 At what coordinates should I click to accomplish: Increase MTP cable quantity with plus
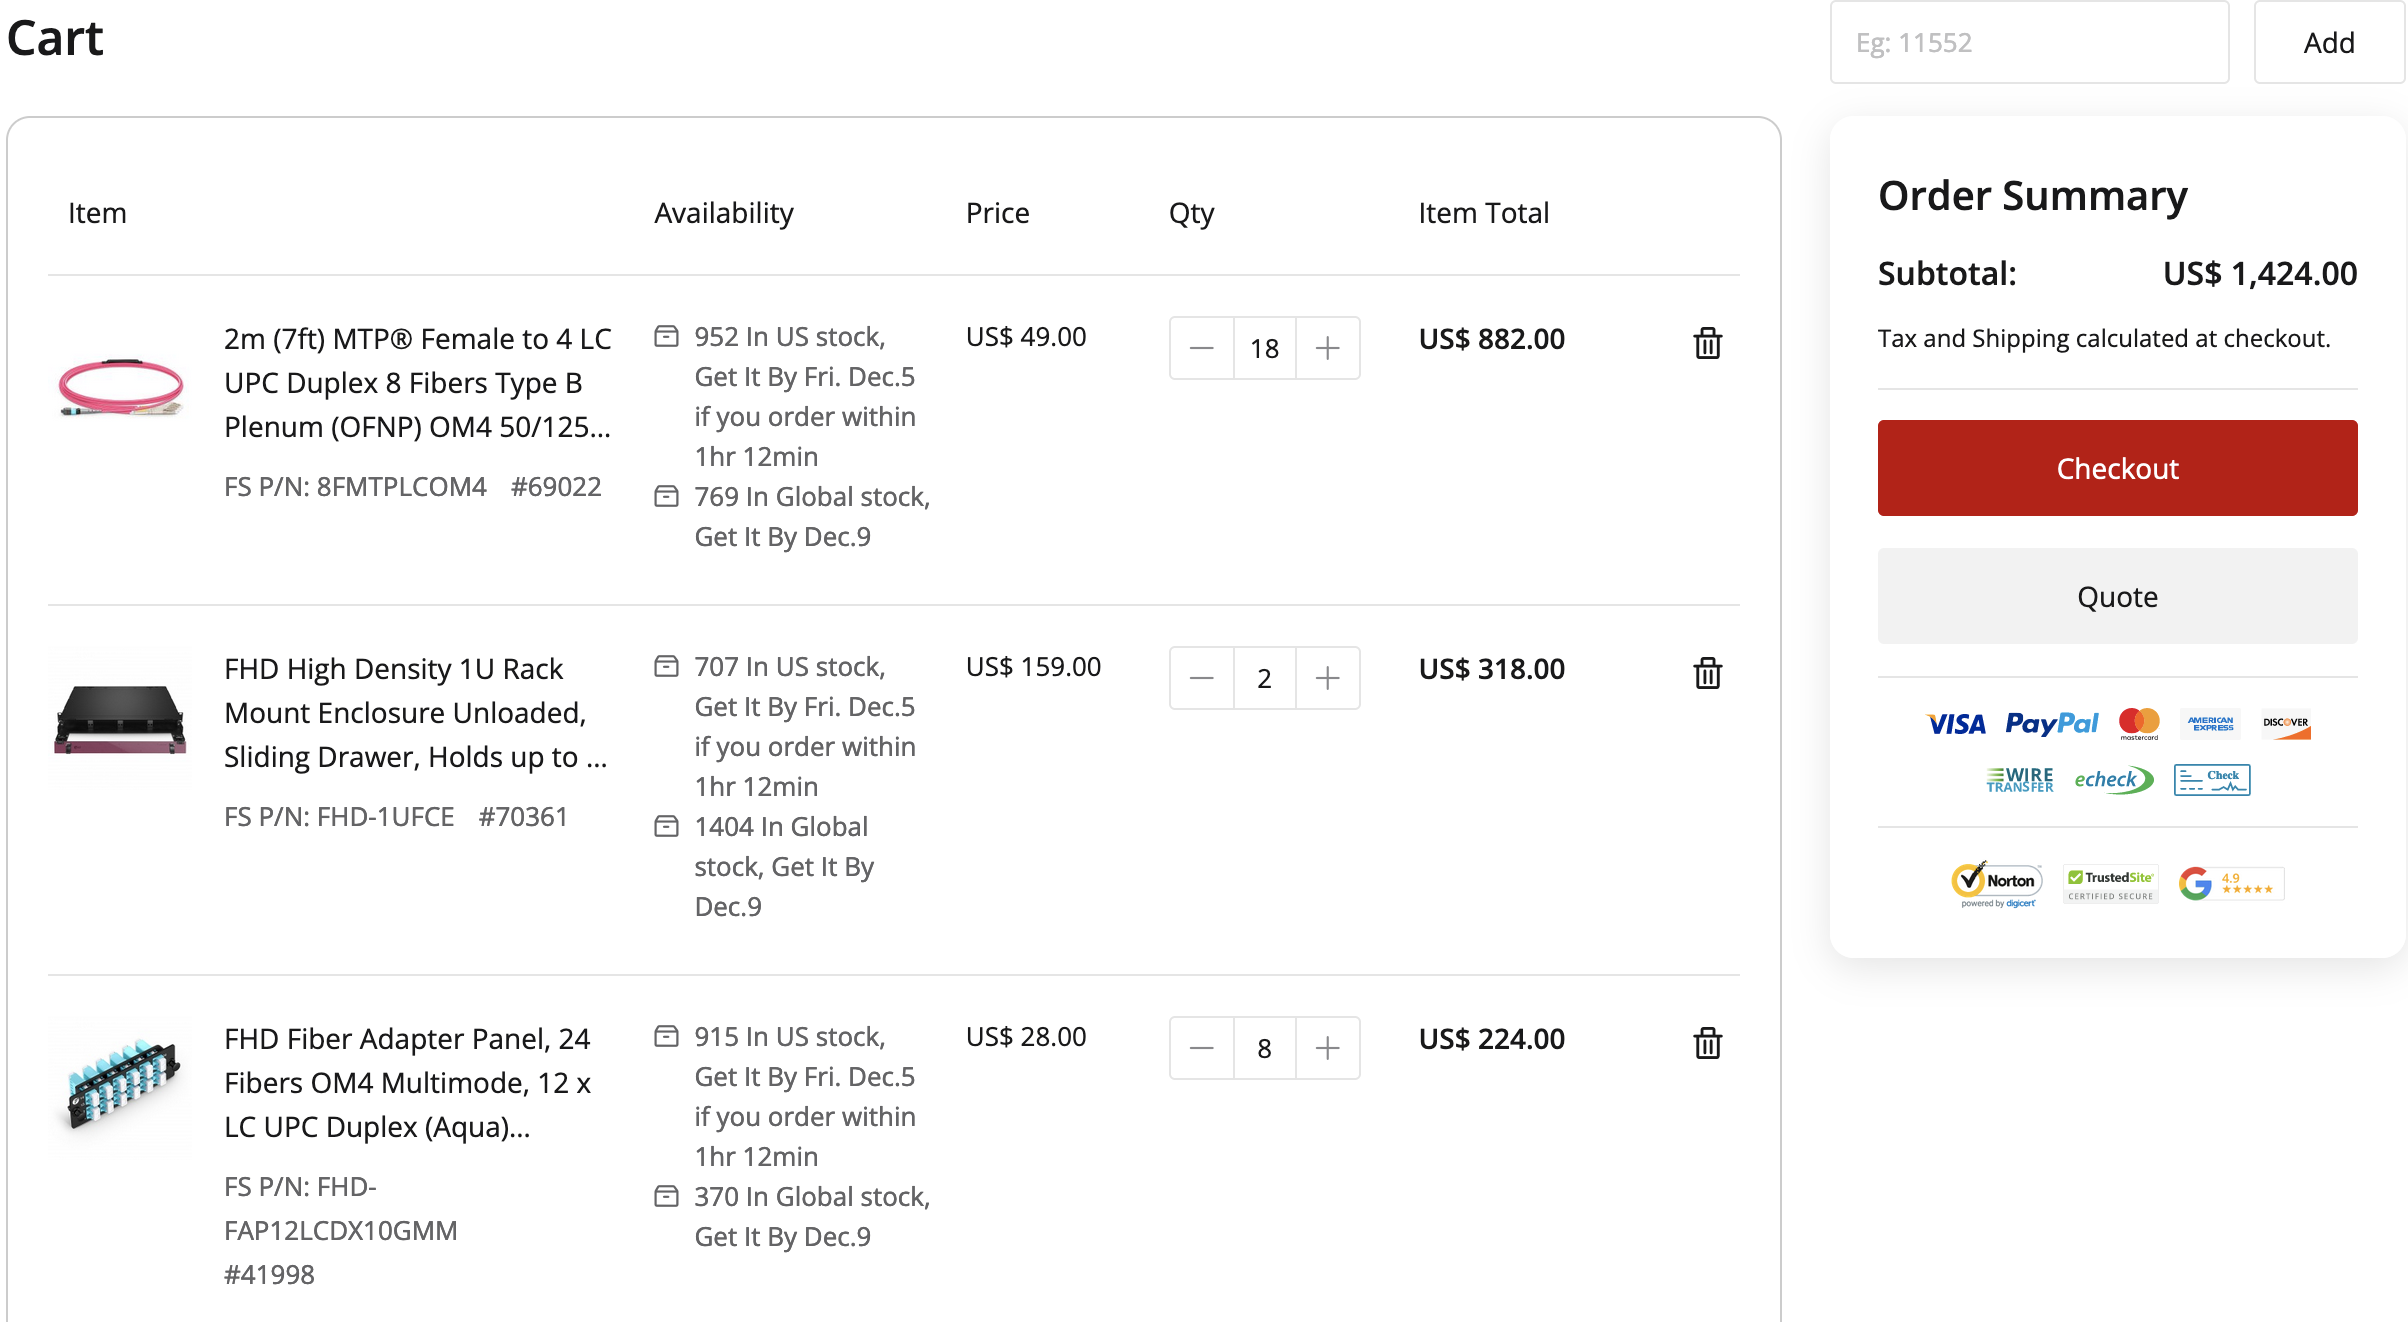(1327, 348)
